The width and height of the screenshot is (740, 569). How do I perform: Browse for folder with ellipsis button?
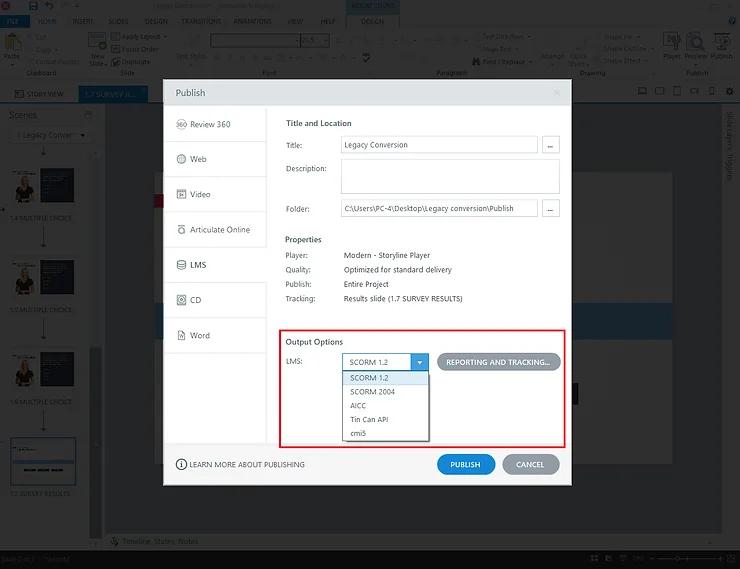coord(550,208)
